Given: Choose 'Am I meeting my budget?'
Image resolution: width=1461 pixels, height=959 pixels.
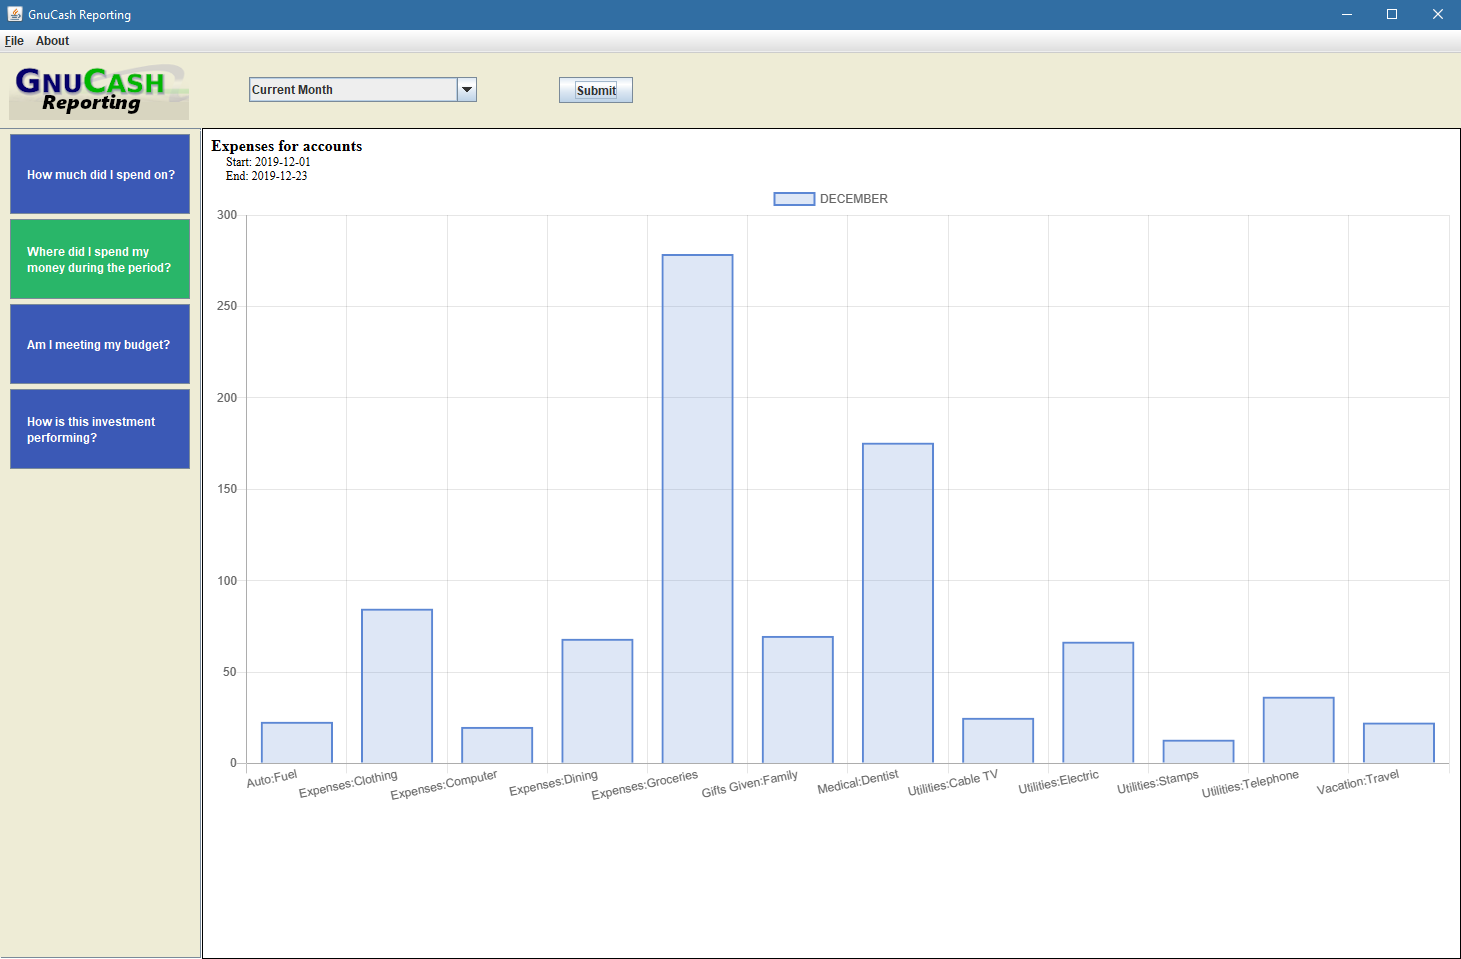Looking at the screenshot, I should [x=100, y=344].
